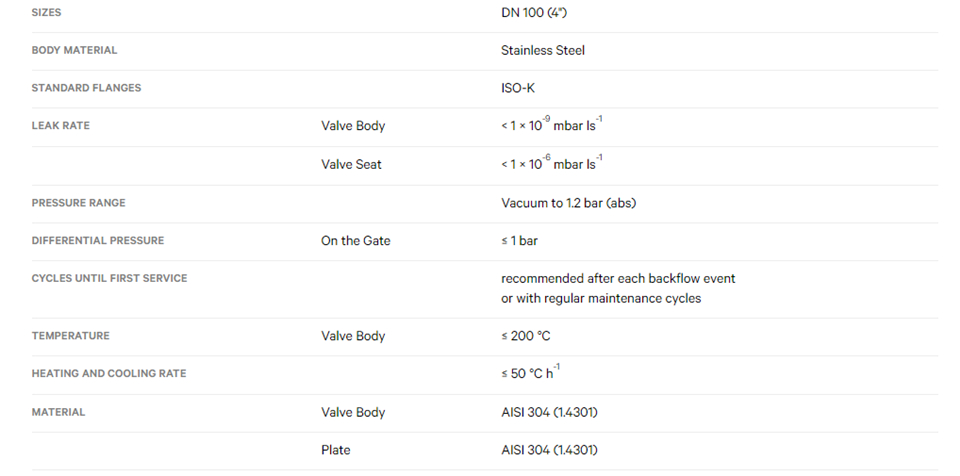Select the DN 100 (4") size value
The width and height of the screenshot is (960, 476).
tap(534, 13)
